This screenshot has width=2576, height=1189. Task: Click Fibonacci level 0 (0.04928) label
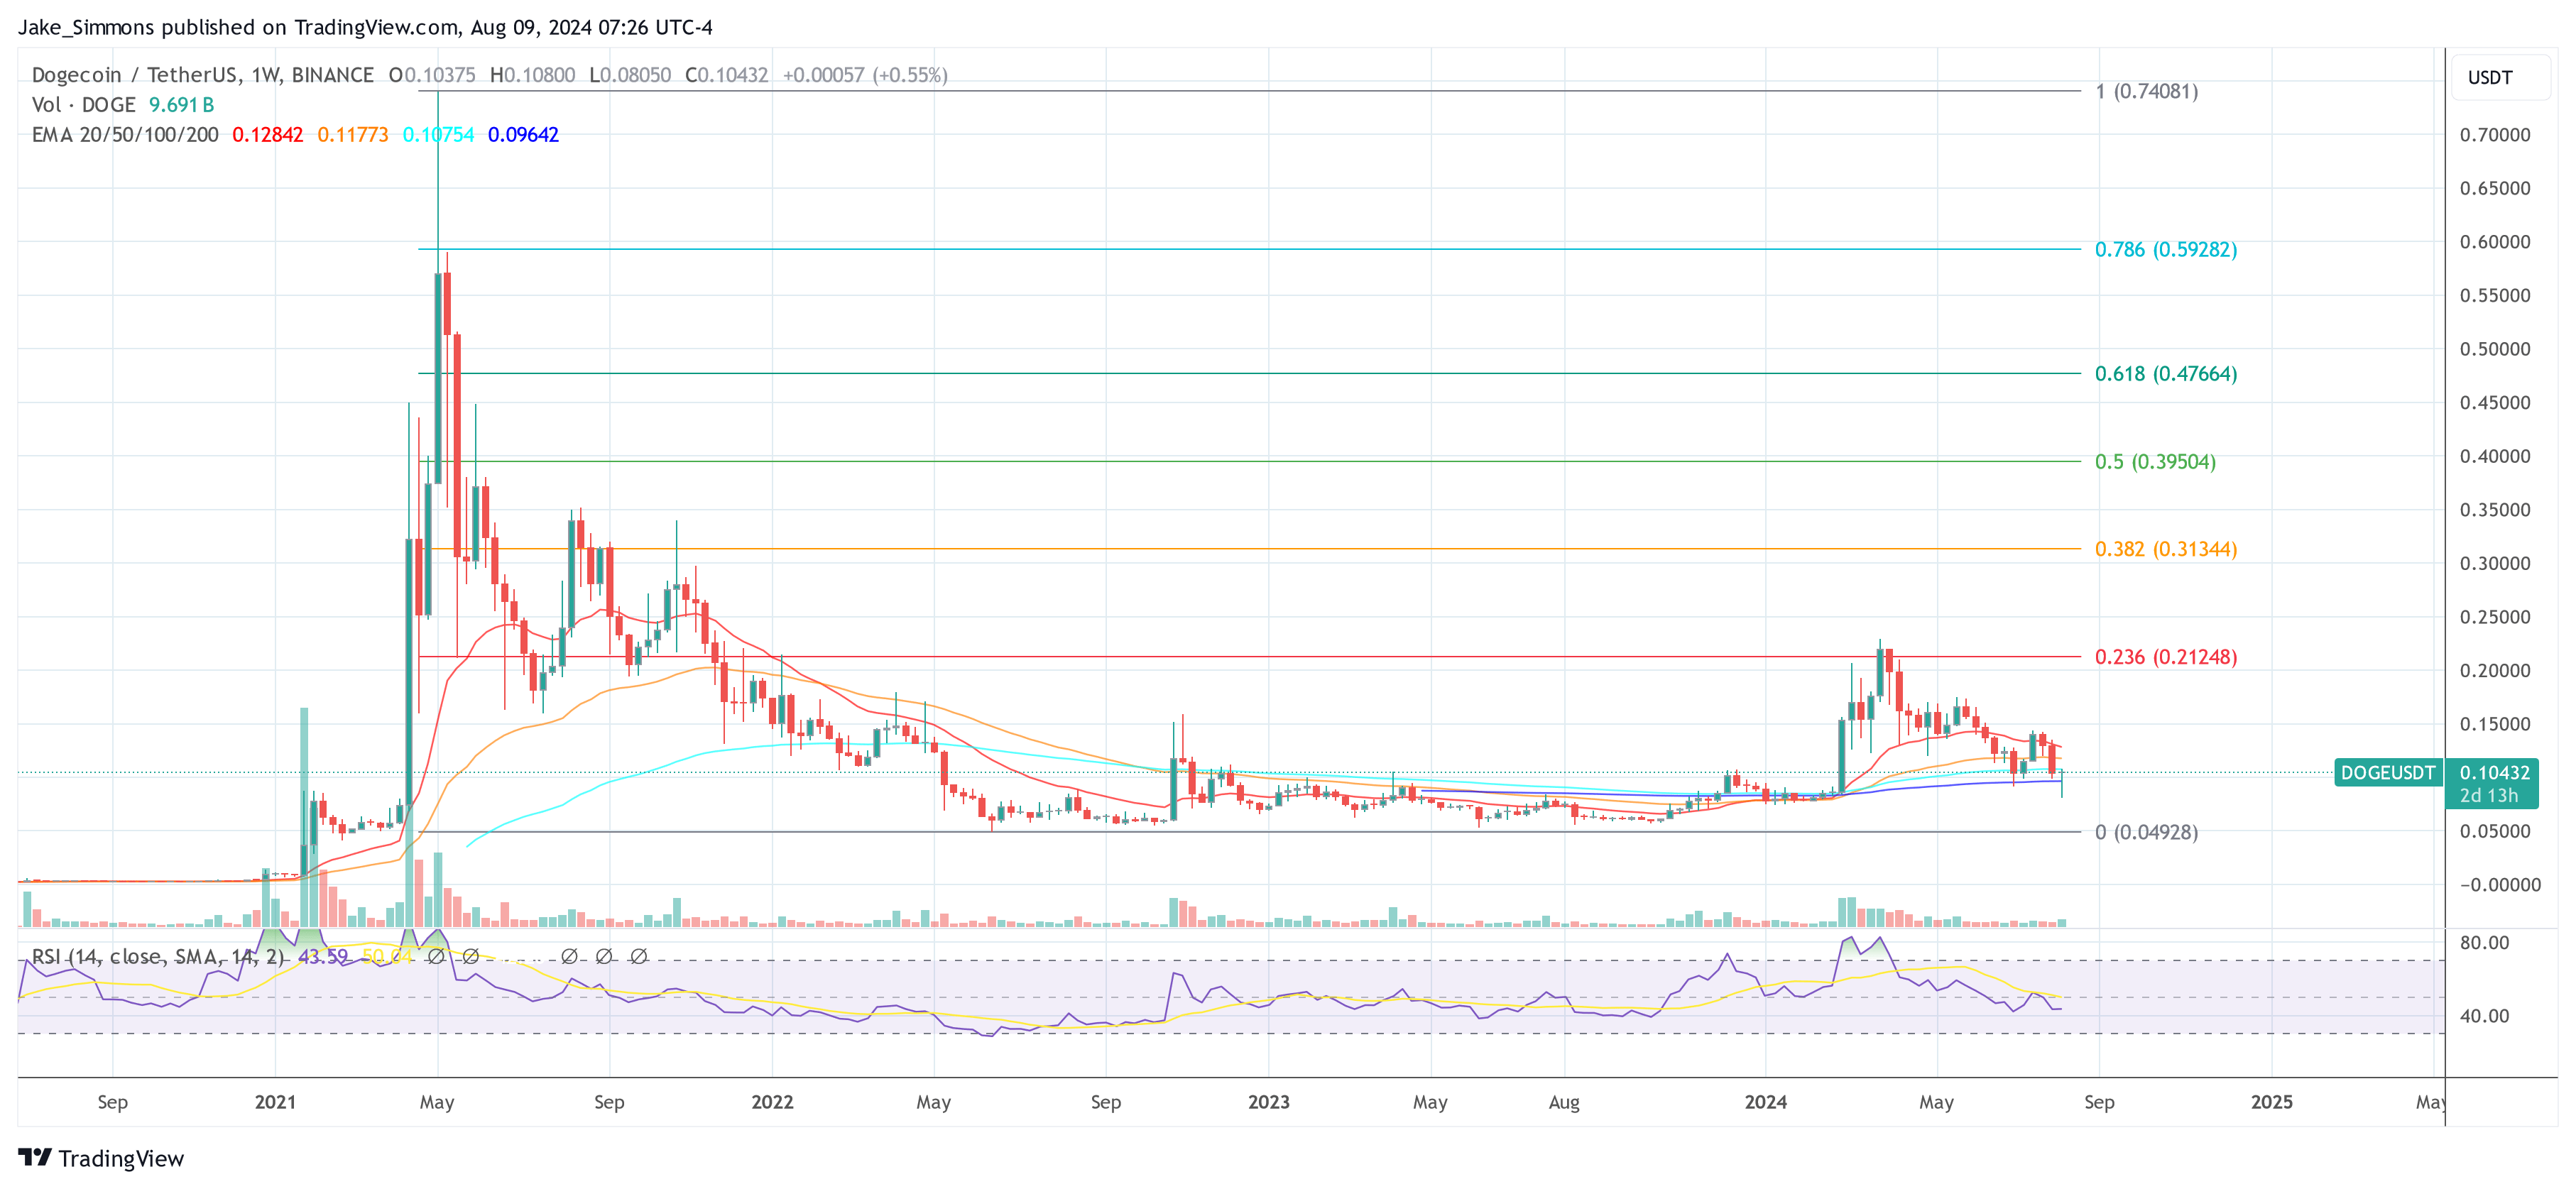click(x=2147, y=832)
